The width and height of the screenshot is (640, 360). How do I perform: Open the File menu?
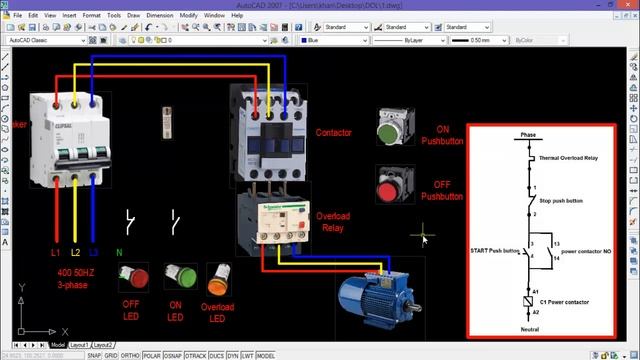(x=18, y=15)
